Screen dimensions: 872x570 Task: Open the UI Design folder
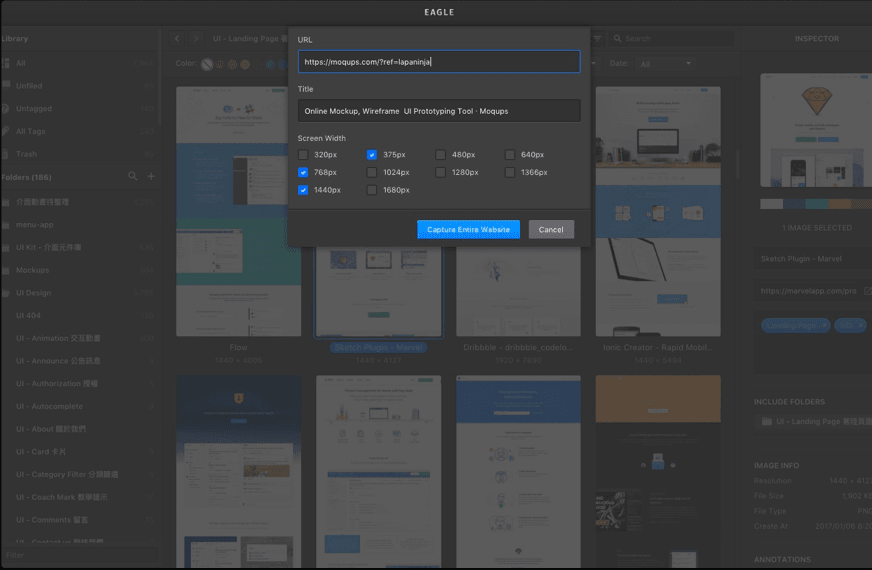click(78, 293)
